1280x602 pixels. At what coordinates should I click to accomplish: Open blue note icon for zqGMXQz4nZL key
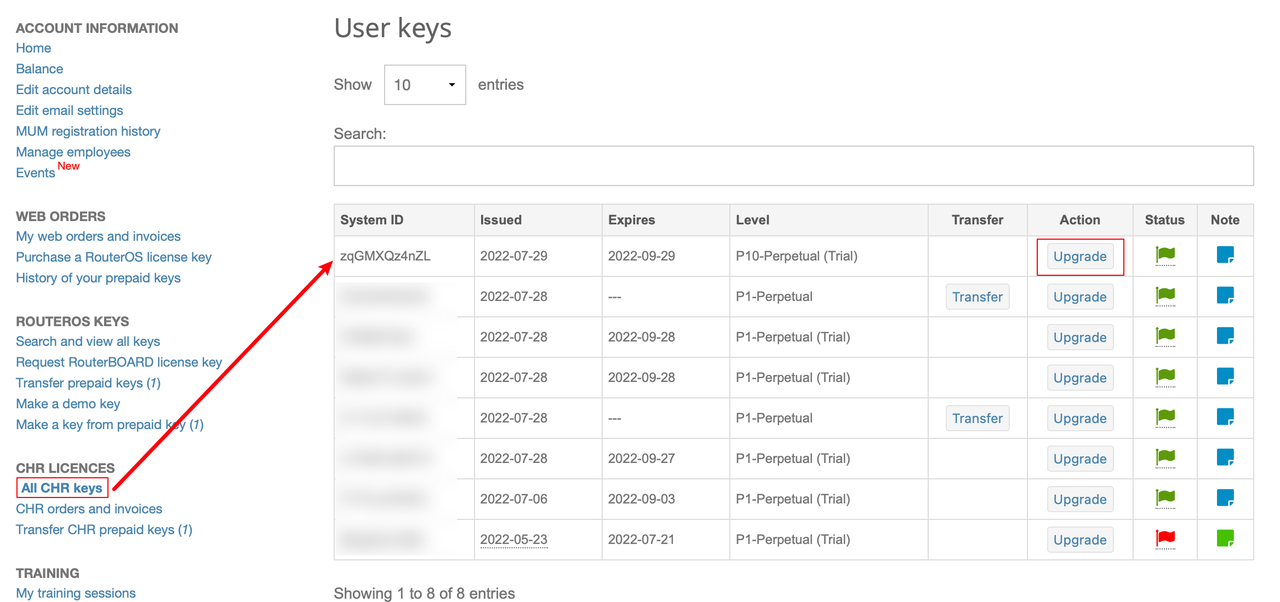coord(1225,255)
